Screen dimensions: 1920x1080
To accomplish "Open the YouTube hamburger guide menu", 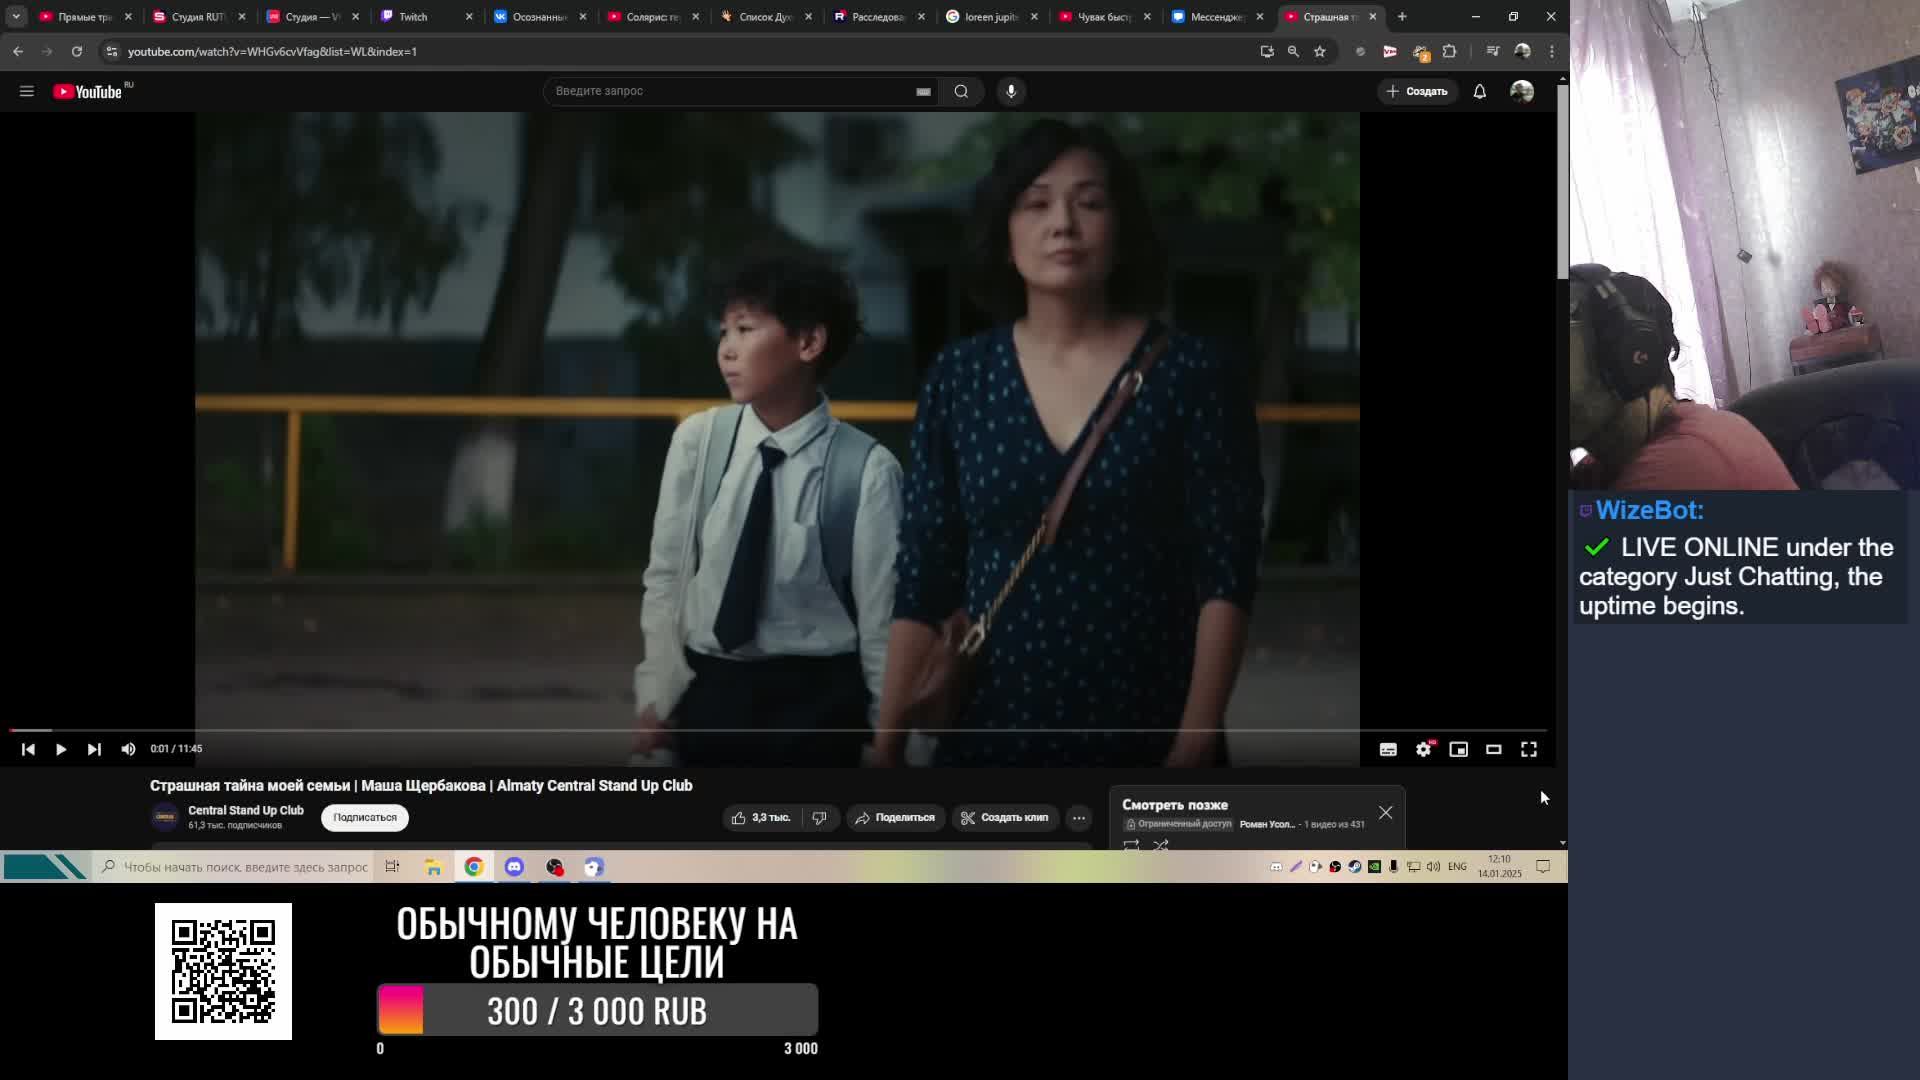I will [27, 91].
